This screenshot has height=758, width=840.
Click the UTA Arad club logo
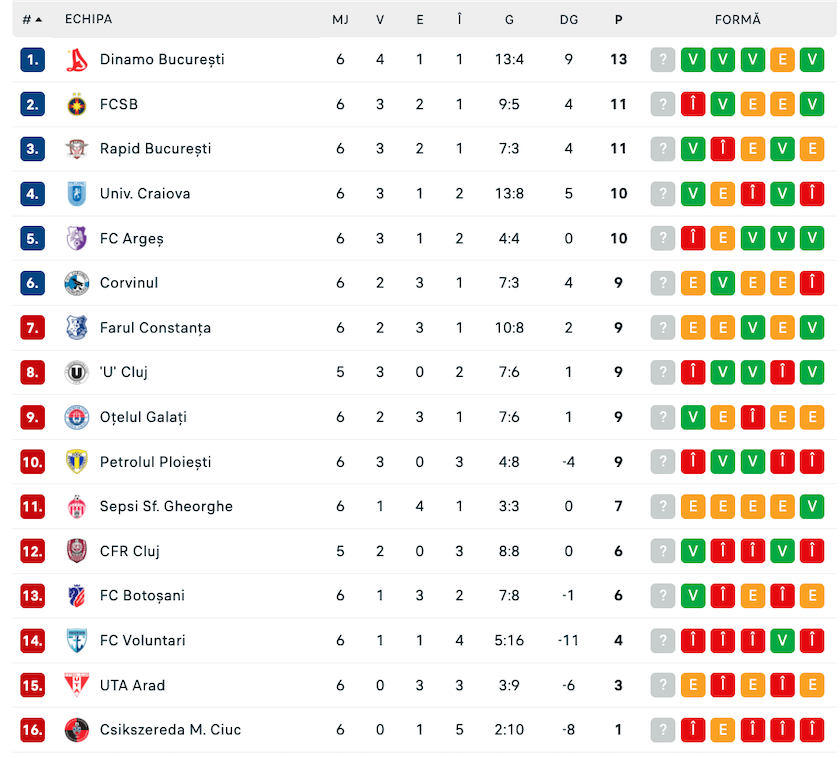pos(77,685)
